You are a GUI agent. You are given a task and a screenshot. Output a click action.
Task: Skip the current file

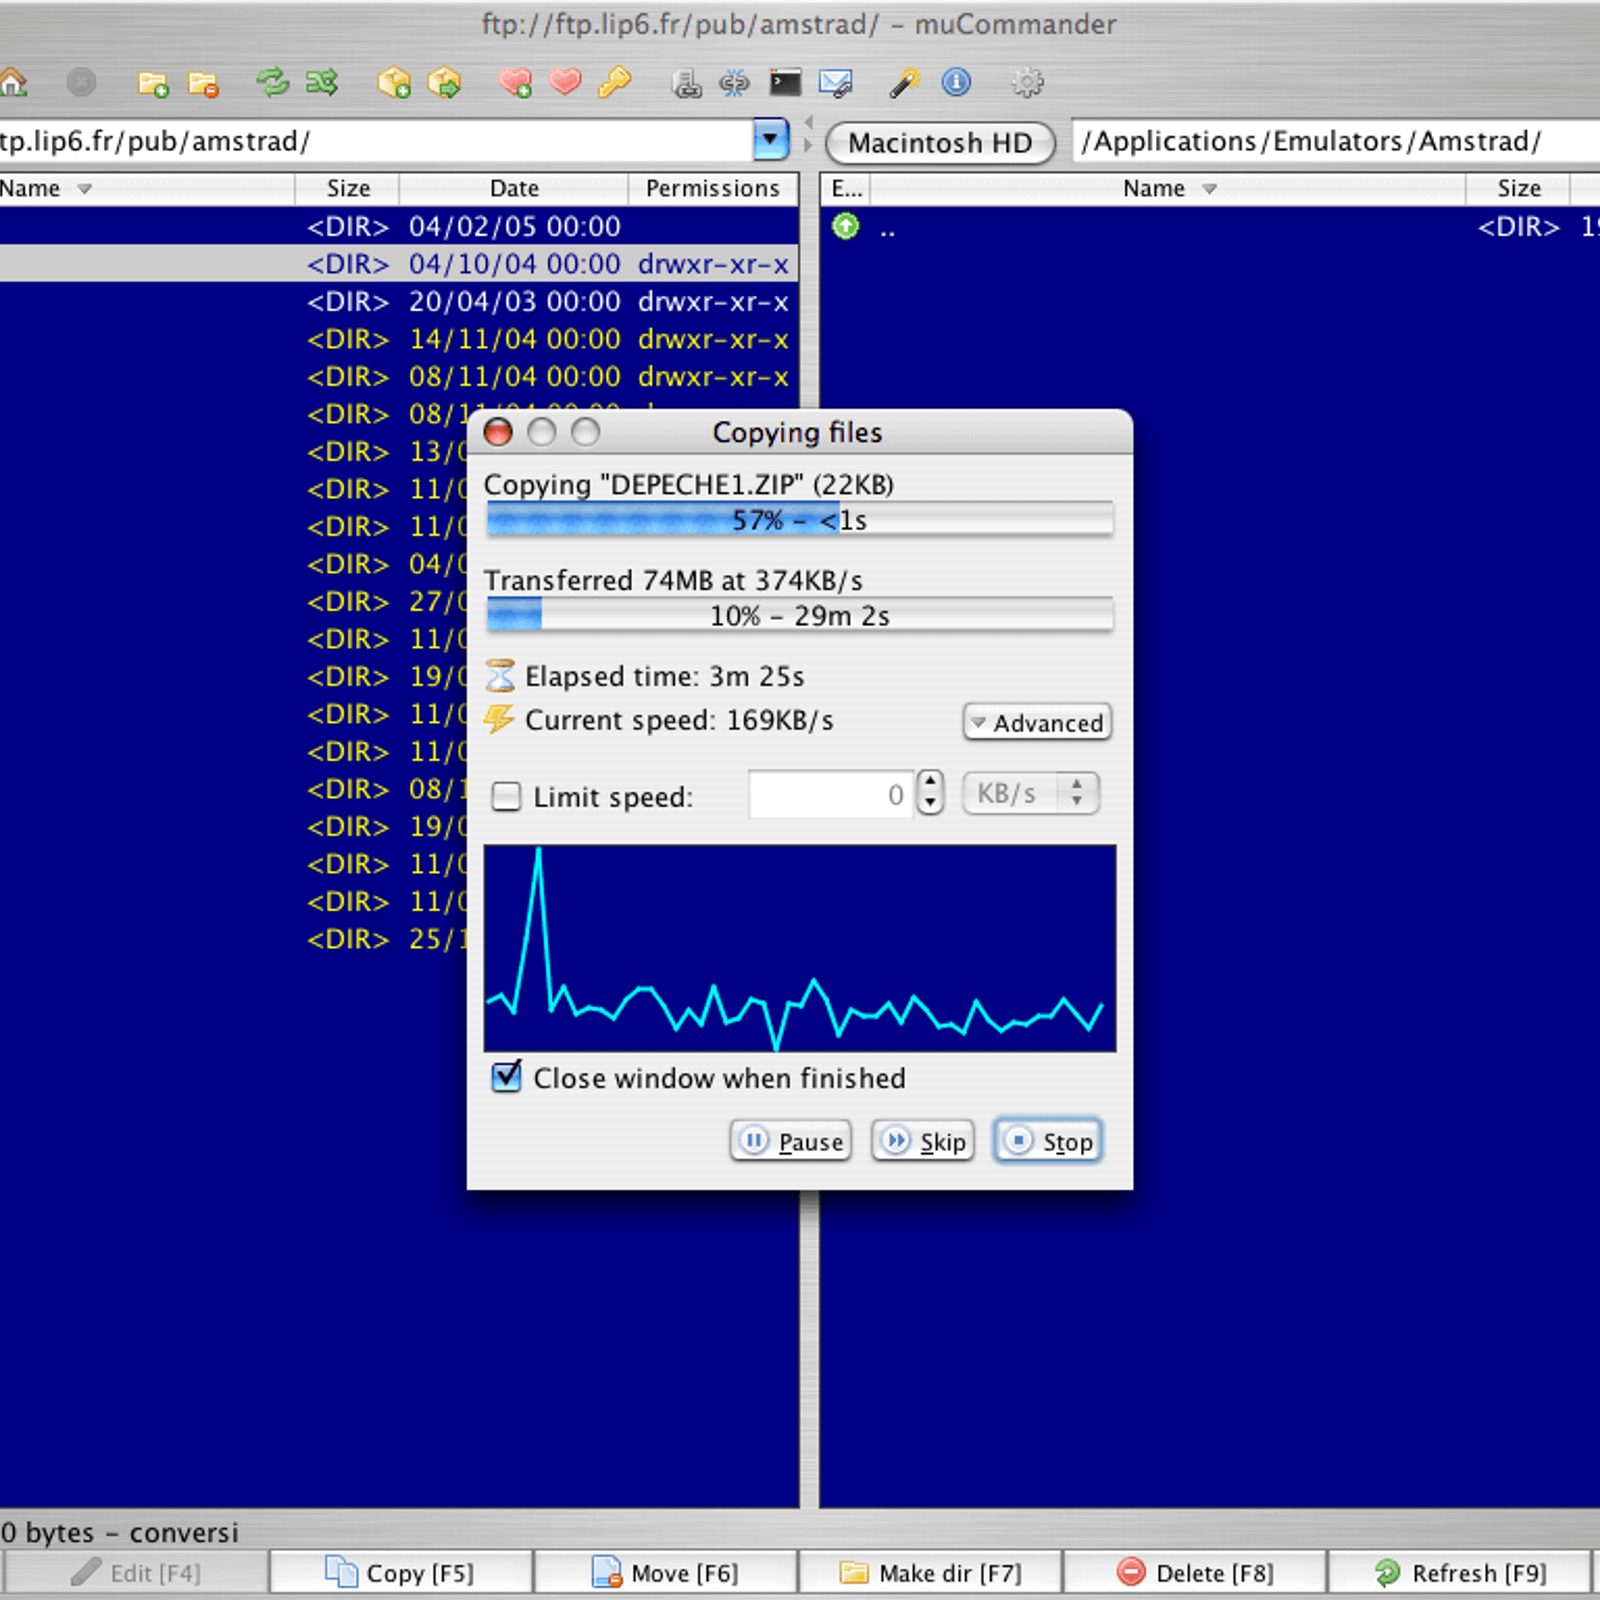click(923, 1141)
